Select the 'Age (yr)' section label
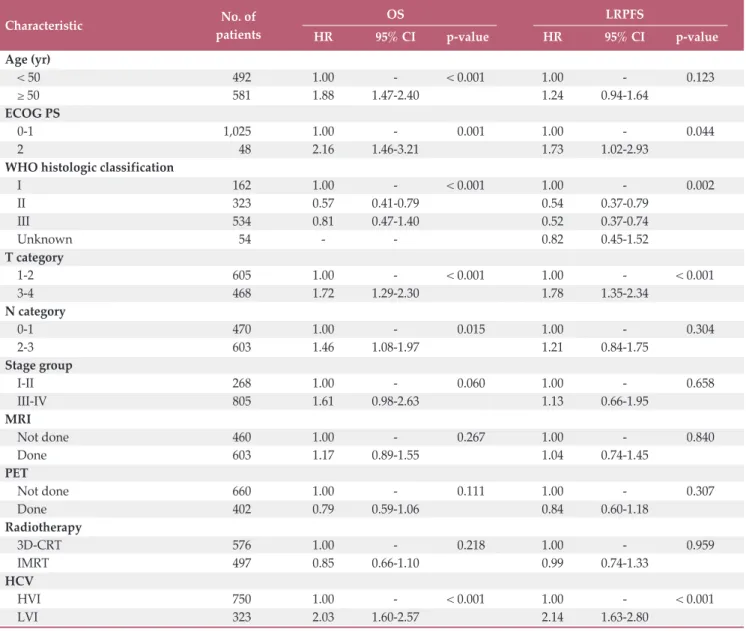This screenshot has height=632, width=746. (x=28, y=60)
